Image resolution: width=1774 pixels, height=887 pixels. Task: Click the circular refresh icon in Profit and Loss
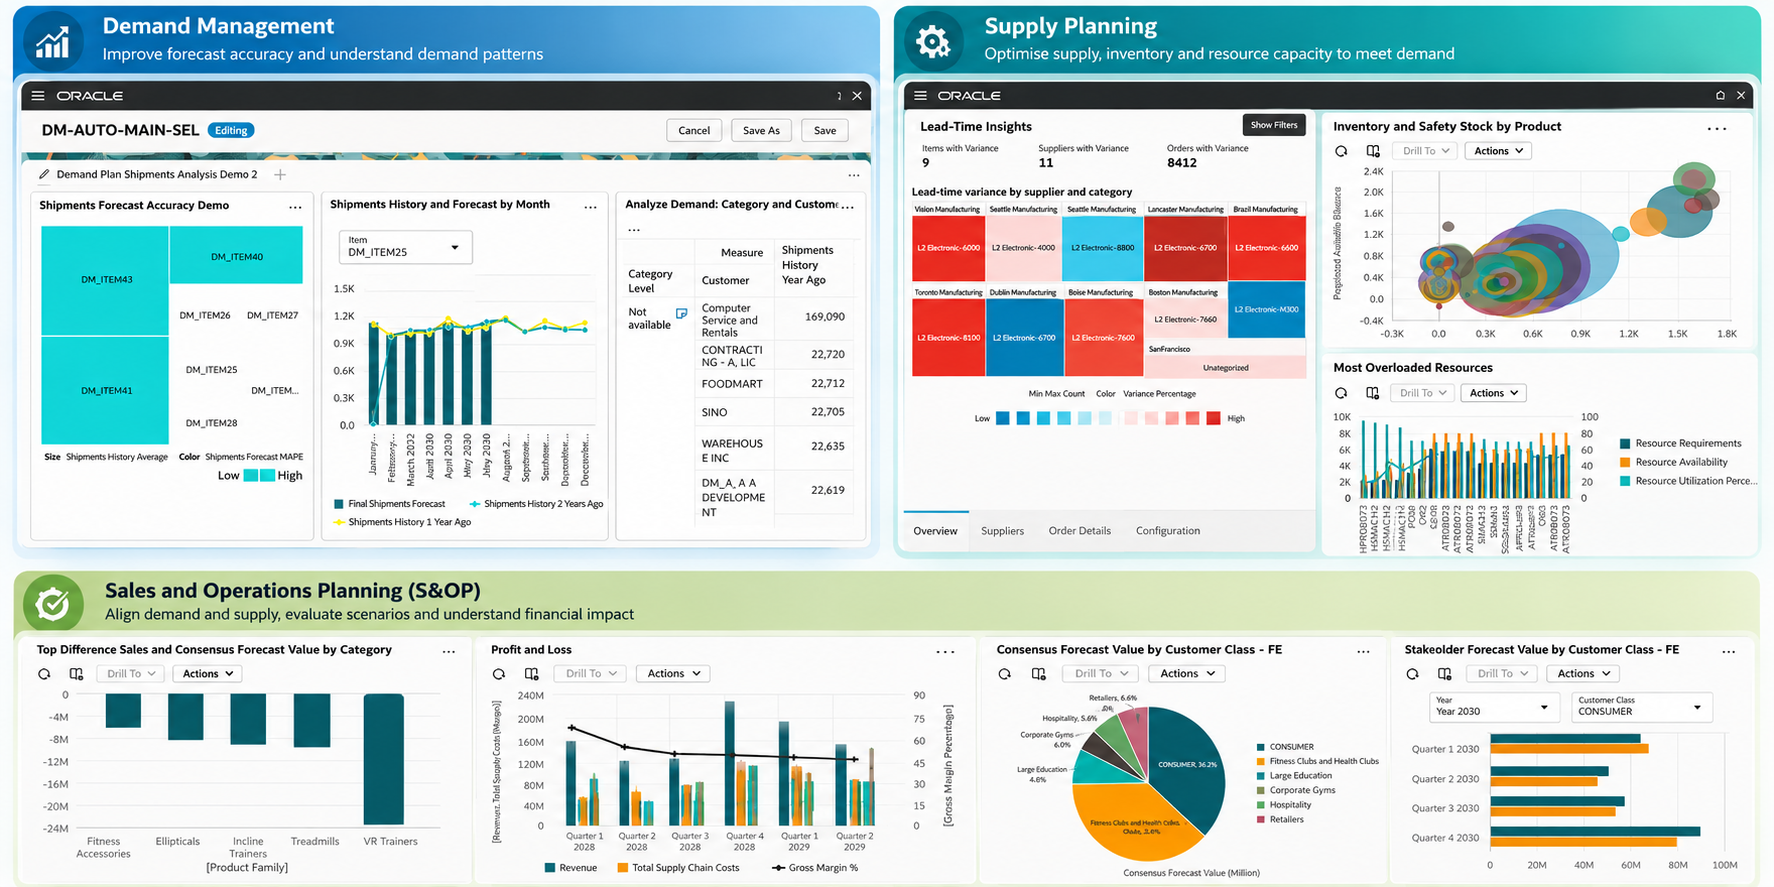(499, 674)
